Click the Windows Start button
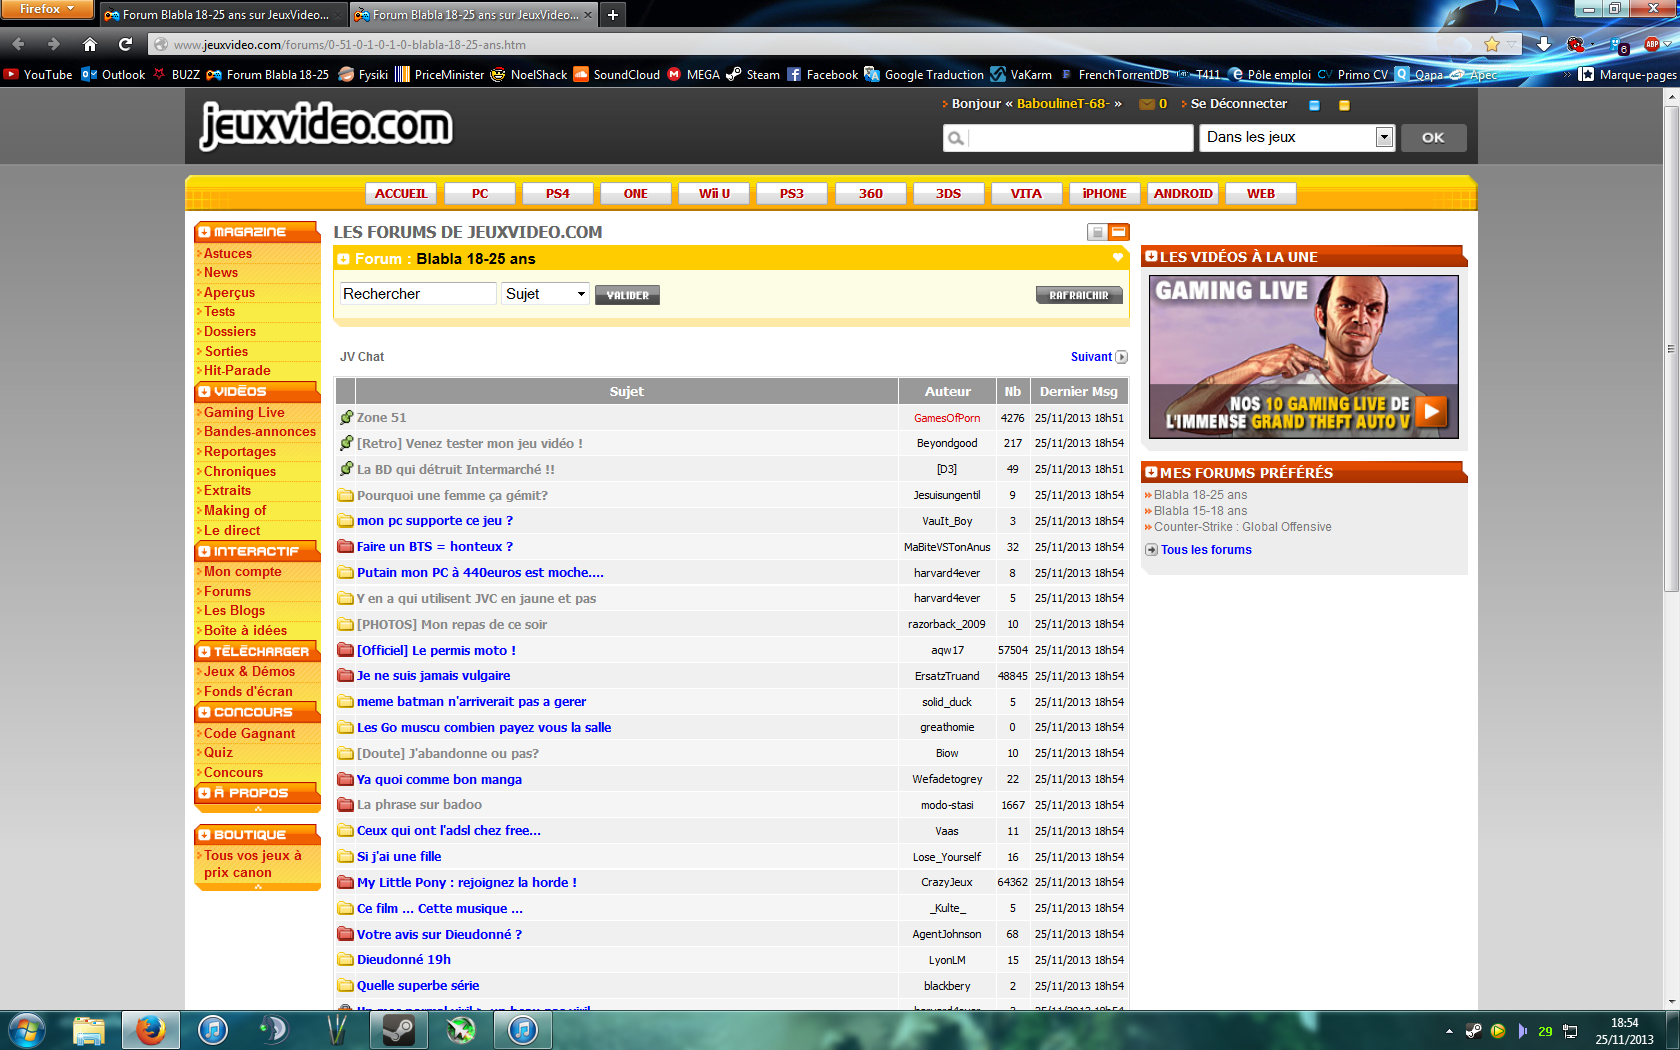Screen dimensions: 1680x1050 pos(26,1030)
